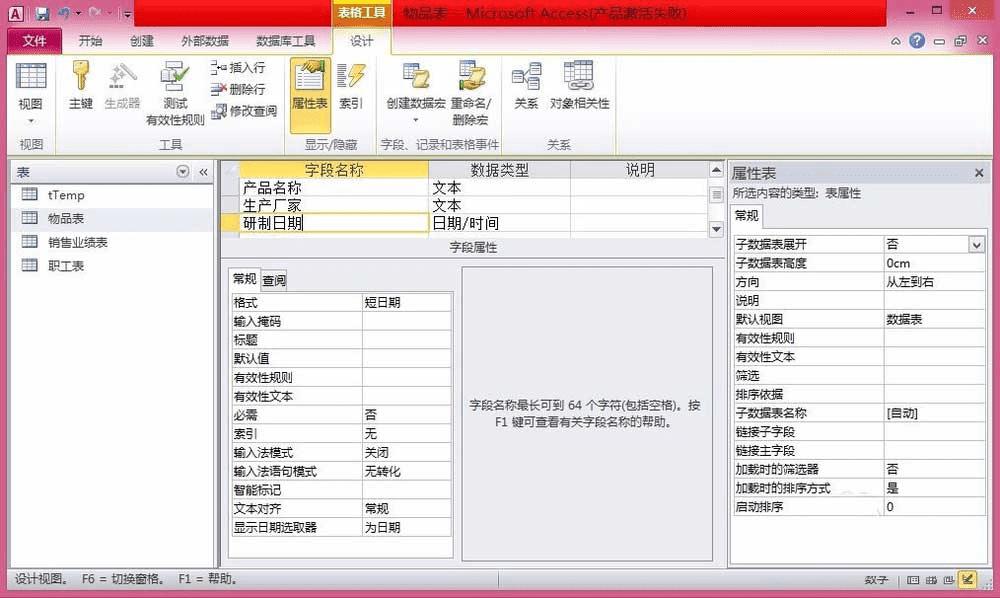
Task: Select the 设计 design tab
Action: [x=362, y=41]
